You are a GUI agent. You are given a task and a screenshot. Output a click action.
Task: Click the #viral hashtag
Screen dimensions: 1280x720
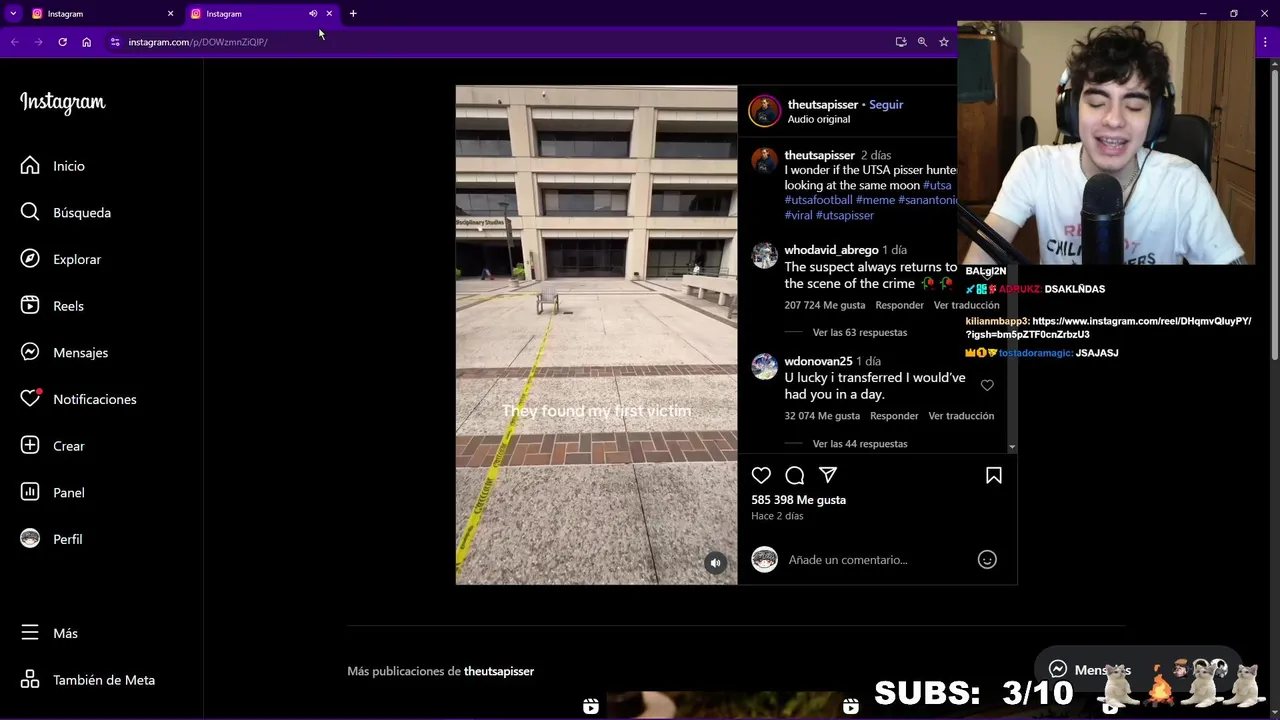point(798,215)
